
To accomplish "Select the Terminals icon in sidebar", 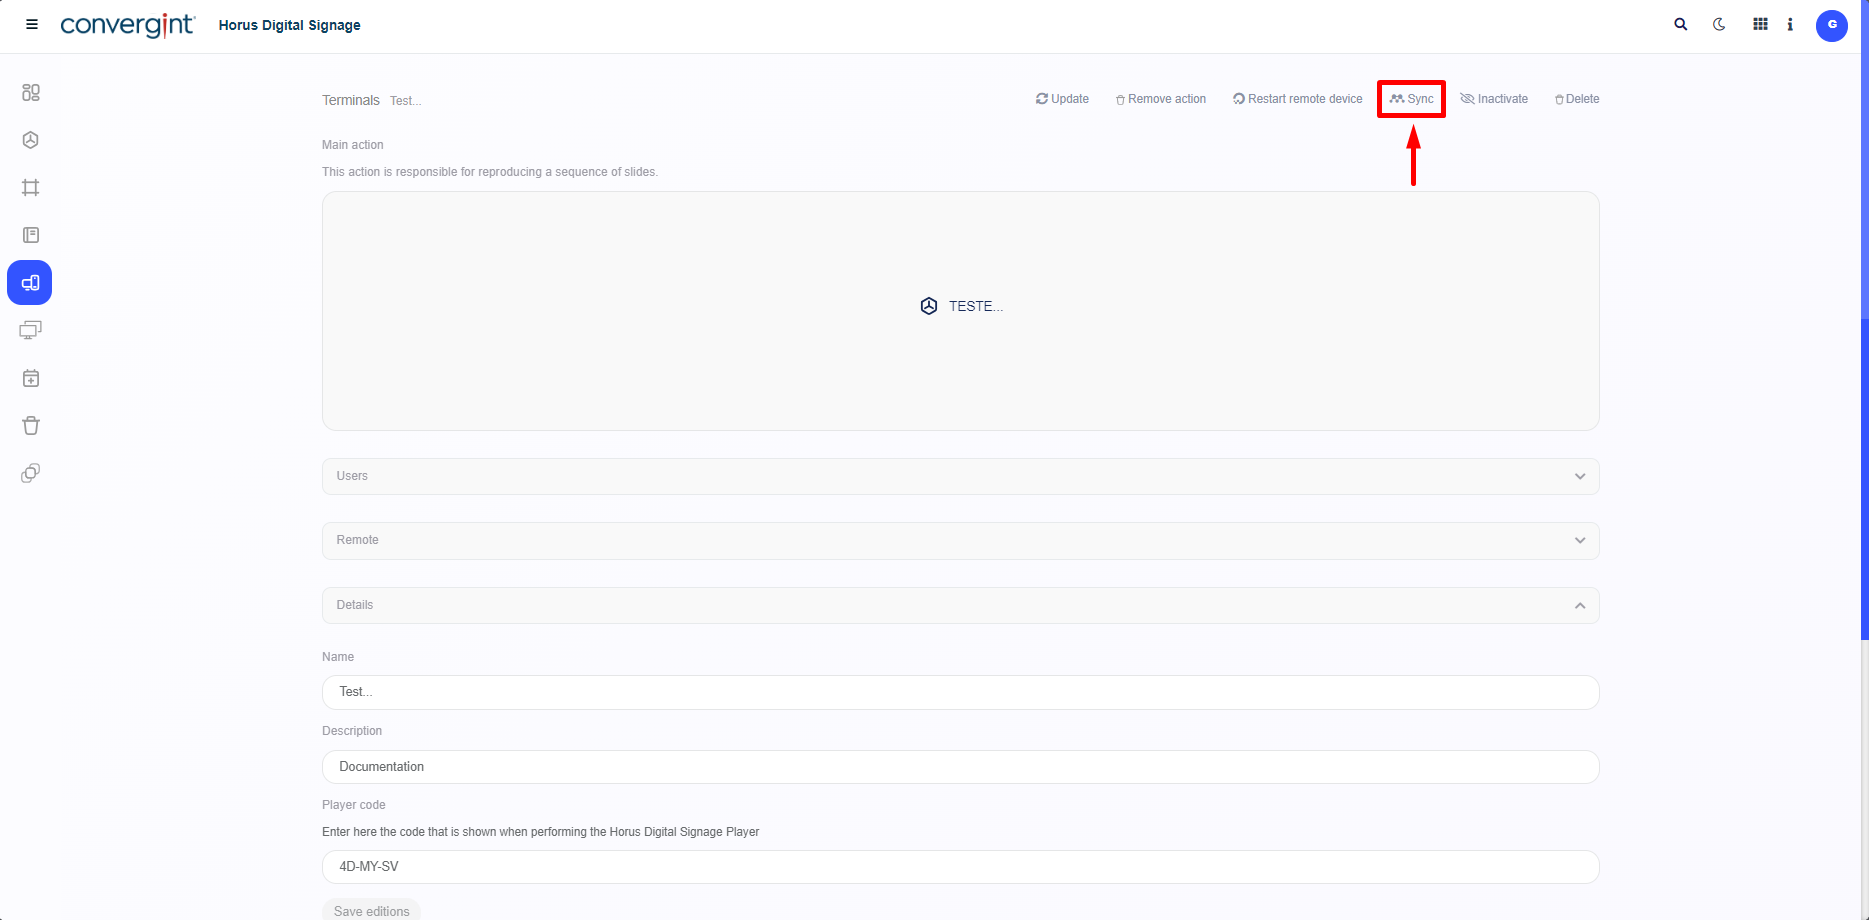I will point(30,283).
